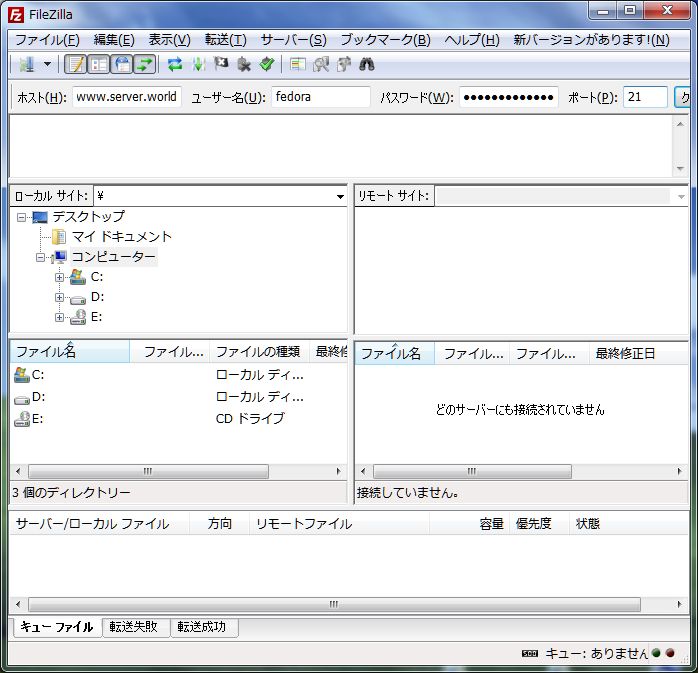Sort remote list by ファイル名 column
Screen dimensions: 698x673
click(x=394, y=353)
